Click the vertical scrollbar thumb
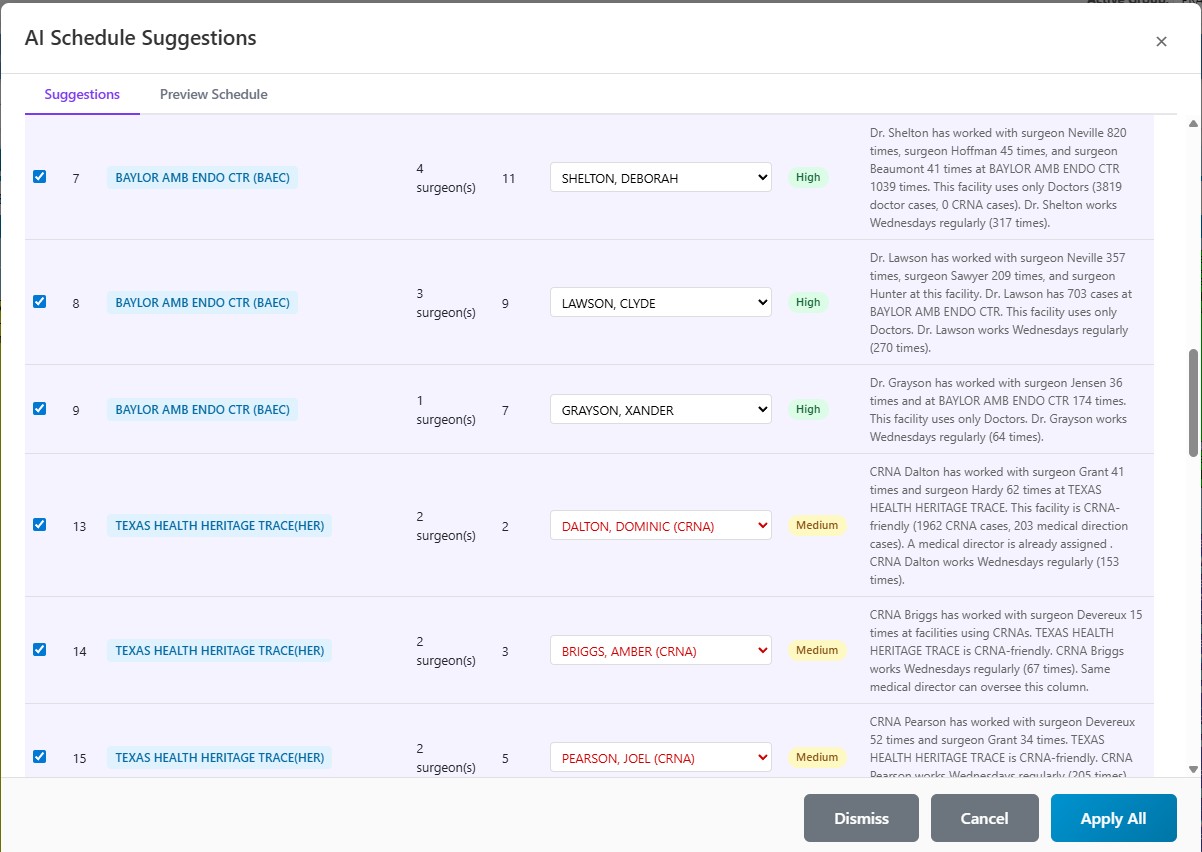Screen dimensions: 1202x852 click(1192, 402)
